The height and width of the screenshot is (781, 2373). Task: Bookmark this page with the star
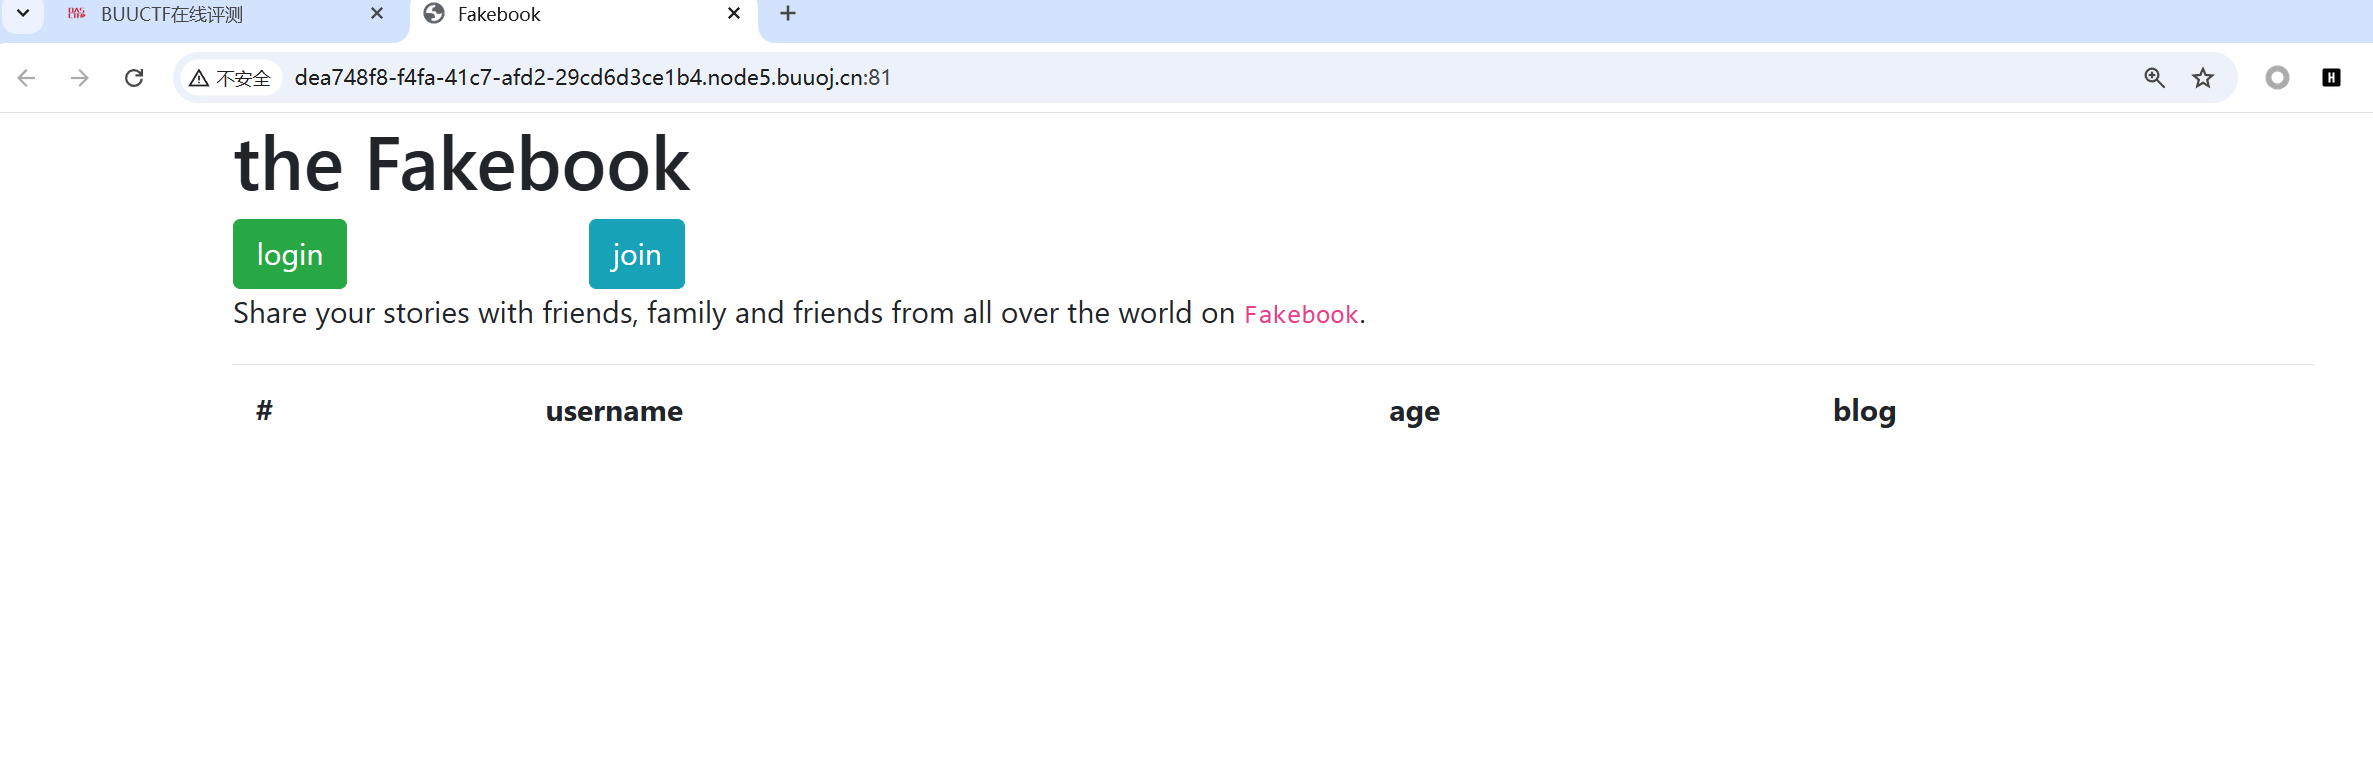click(2203, 78)
